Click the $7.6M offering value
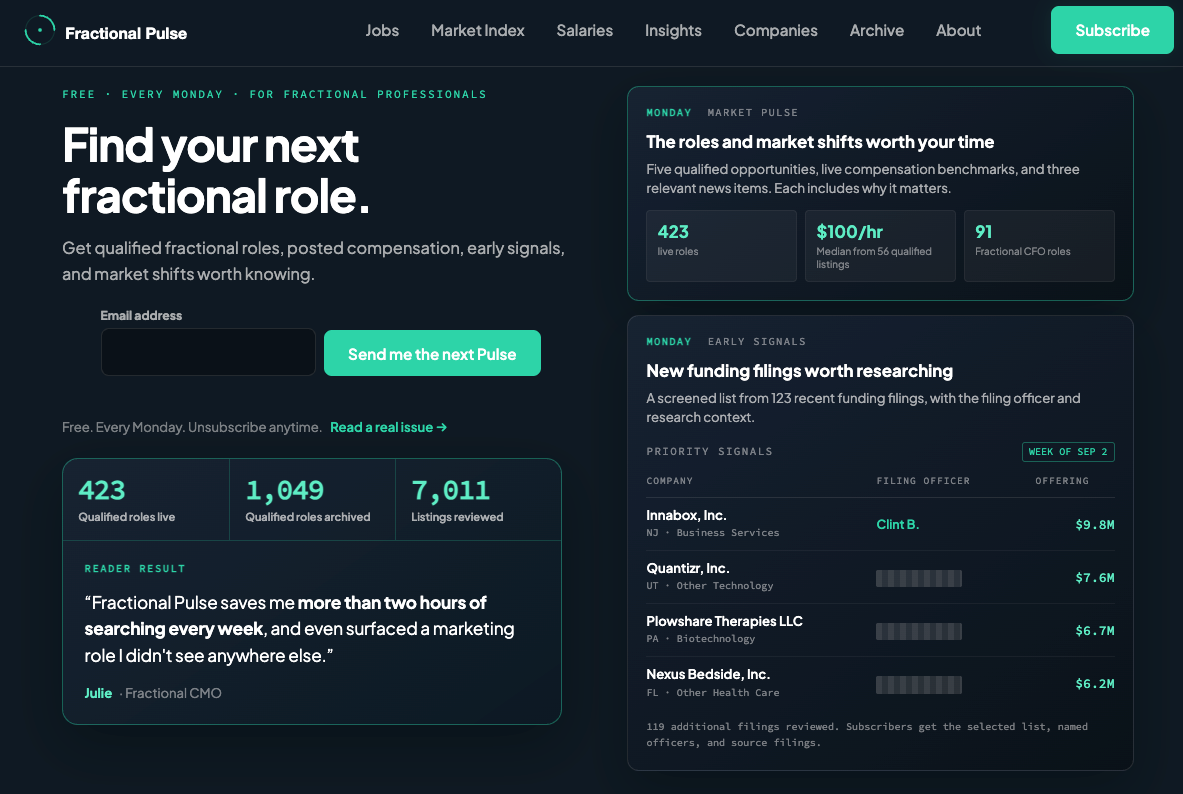 click(1095, 577)
